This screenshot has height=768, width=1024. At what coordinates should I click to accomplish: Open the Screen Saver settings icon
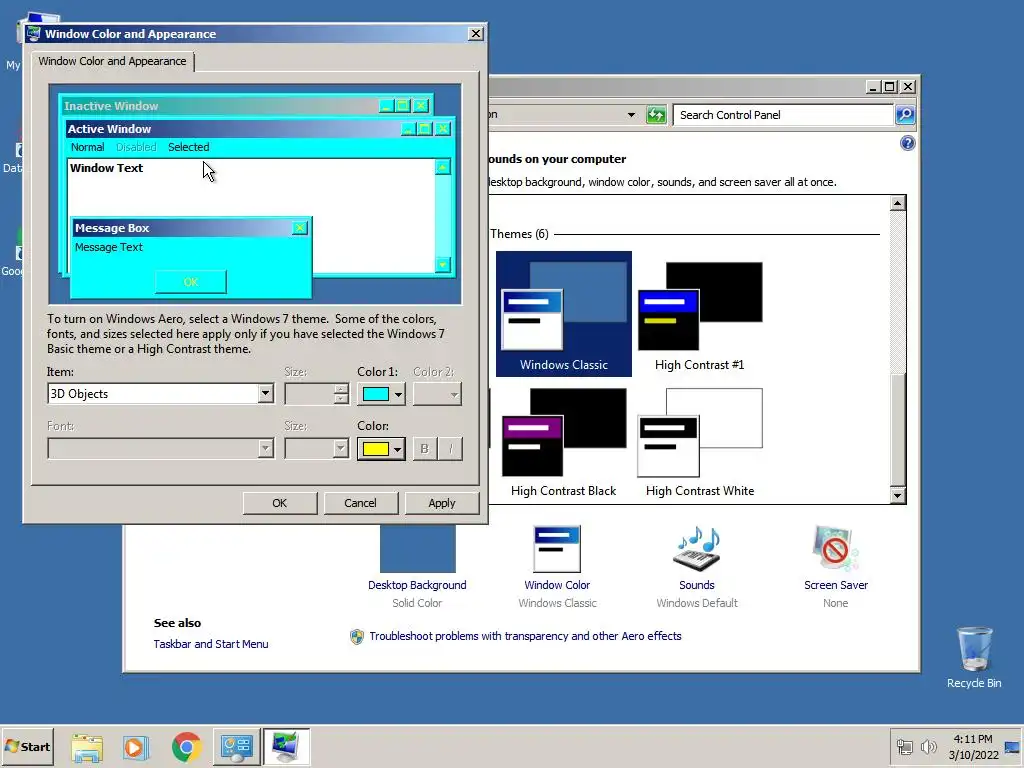point(835,549)
